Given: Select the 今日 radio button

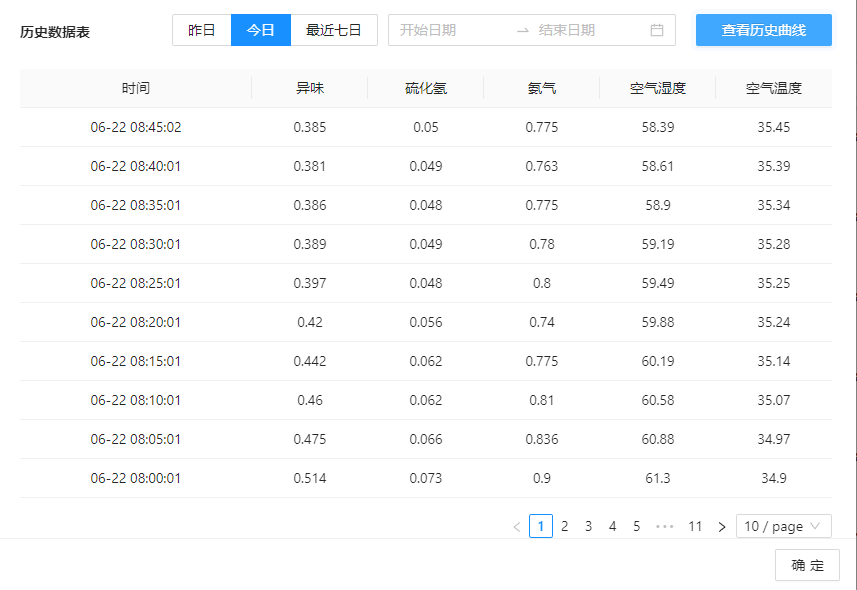Looking at the screenshot, I should pos(261,30).
